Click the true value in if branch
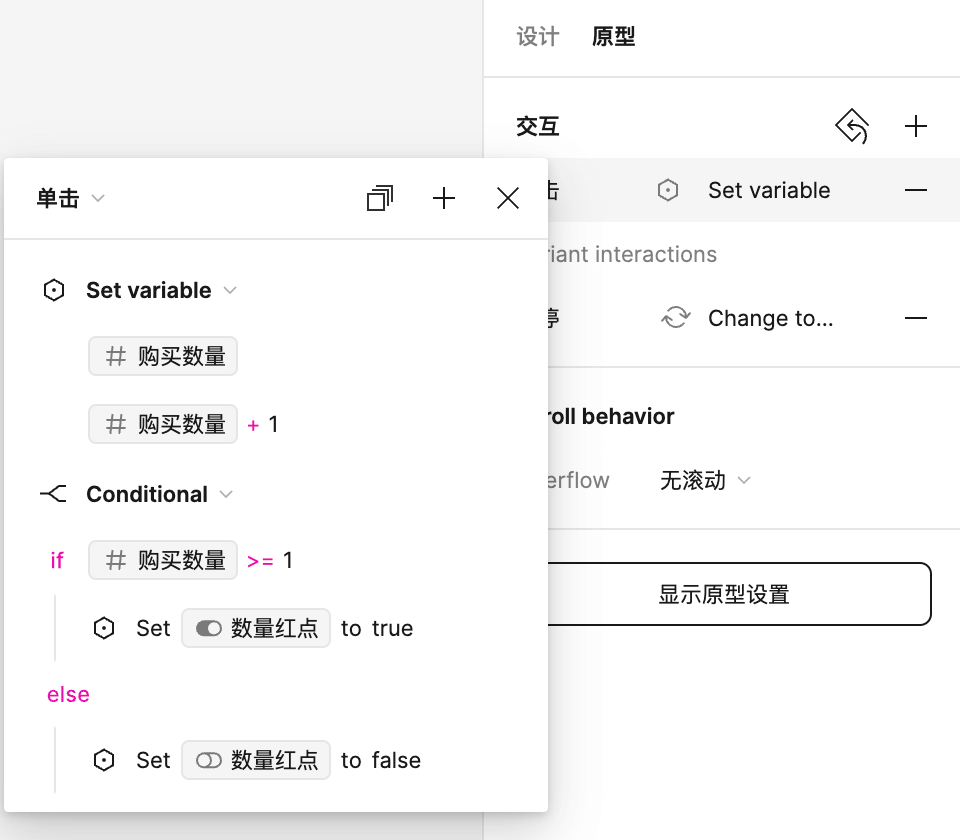This screenshot has height=840, width=960. [392, 628]
